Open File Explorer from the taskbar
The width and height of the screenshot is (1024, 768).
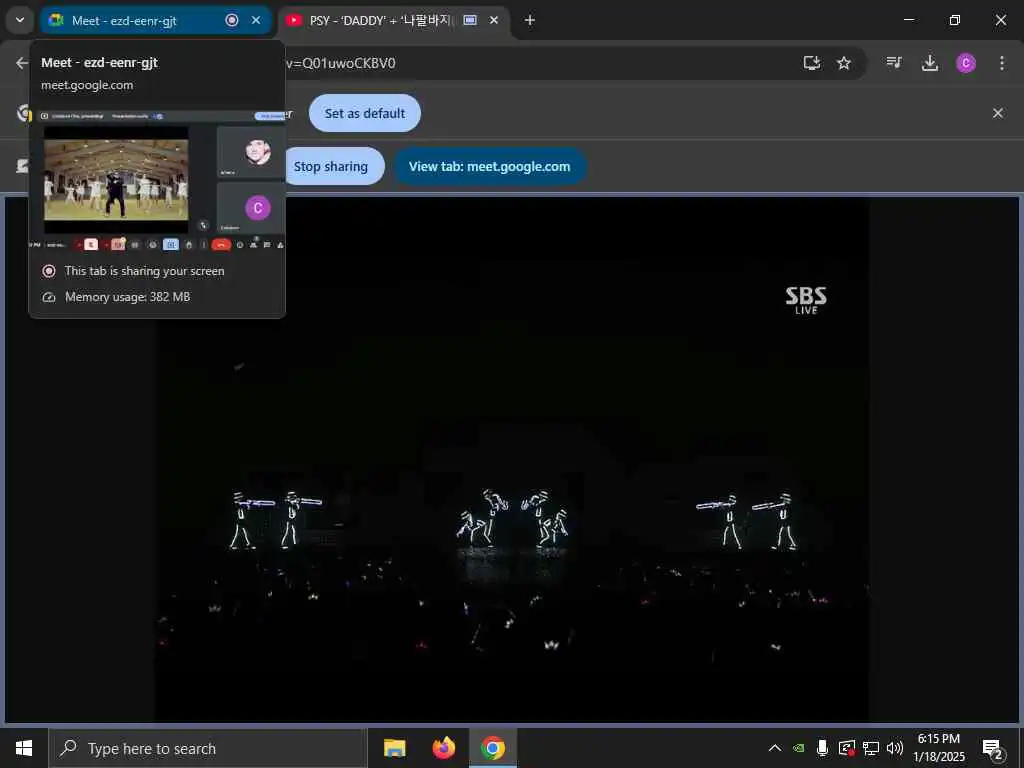(x=394, y=748)
